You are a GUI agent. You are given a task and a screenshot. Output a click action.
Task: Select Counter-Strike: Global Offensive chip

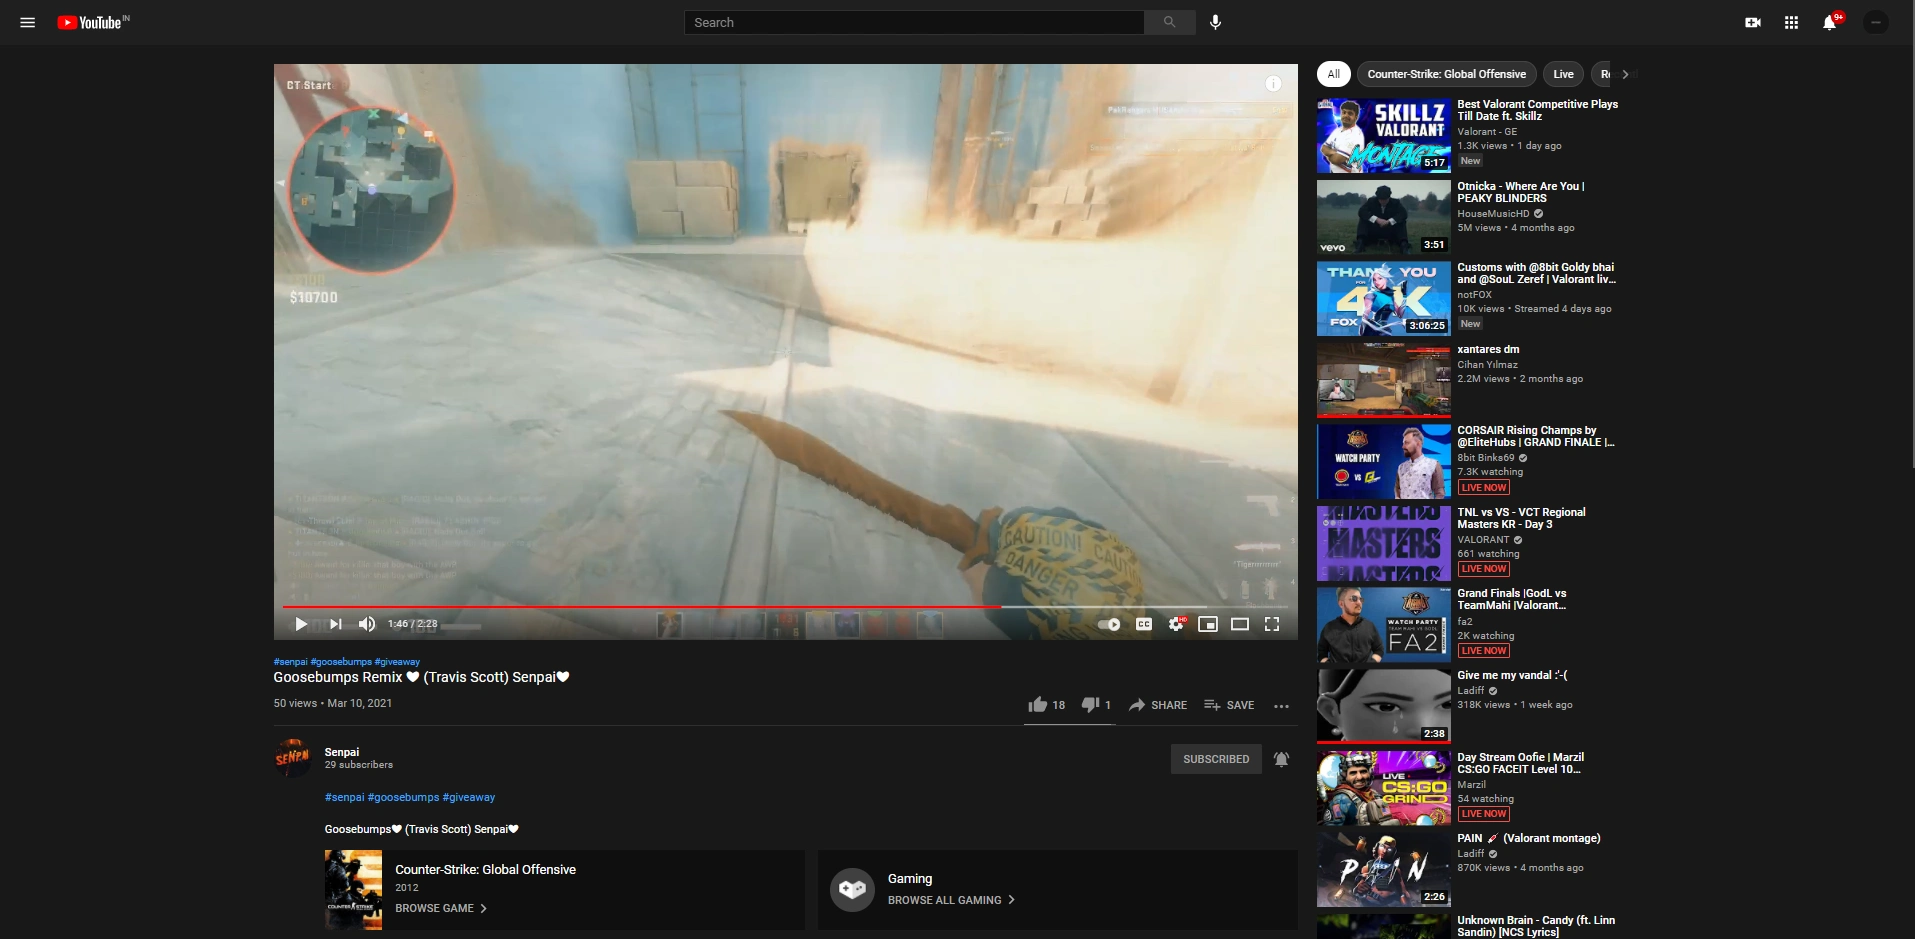click(1446, 74)
